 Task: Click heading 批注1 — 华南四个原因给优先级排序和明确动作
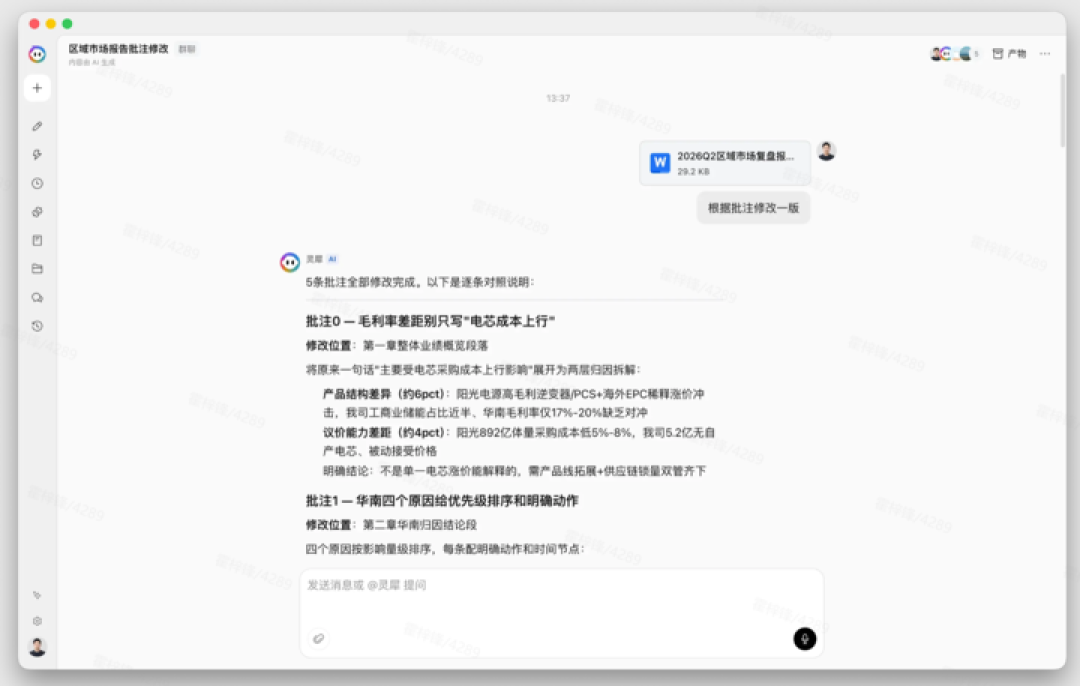442,501
